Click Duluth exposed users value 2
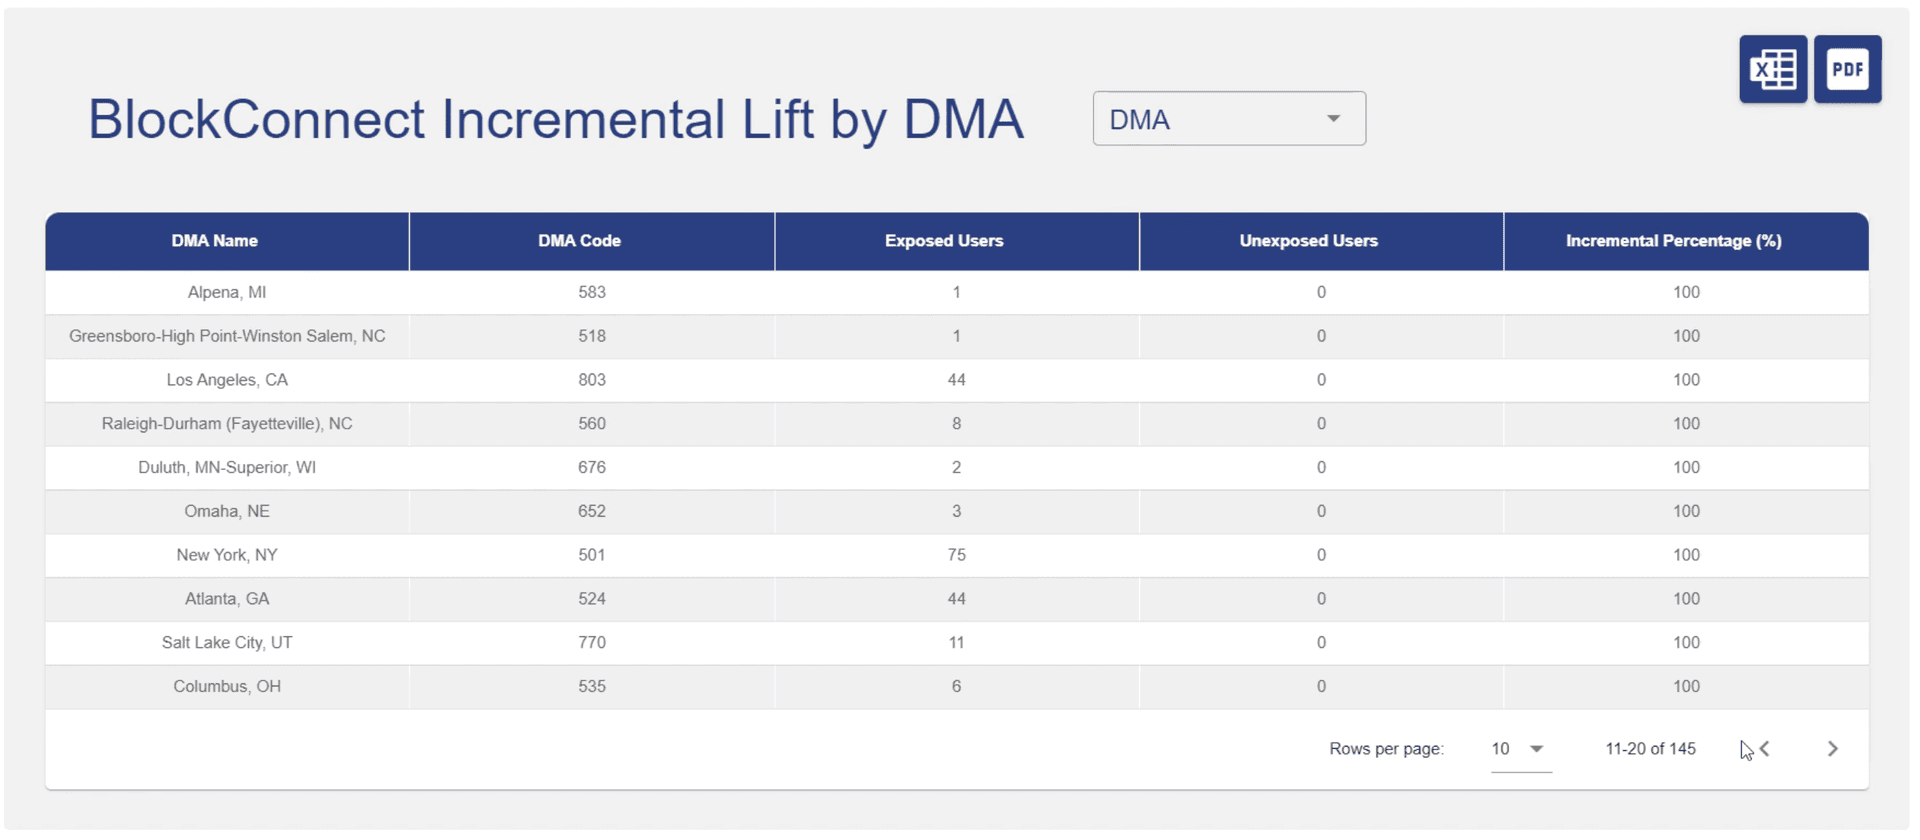The width and height of the screenshot is (1920, 840). click(x=957, y=468)
